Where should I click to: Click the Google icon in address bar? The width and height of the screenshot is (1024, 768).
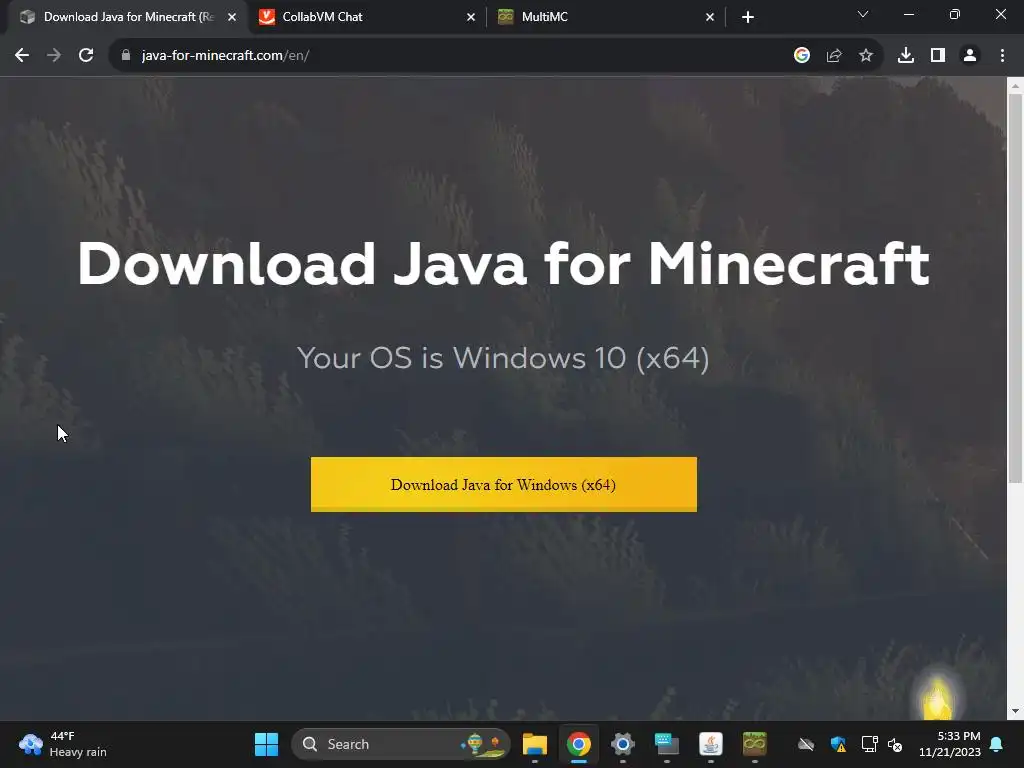tap(802, 56)
